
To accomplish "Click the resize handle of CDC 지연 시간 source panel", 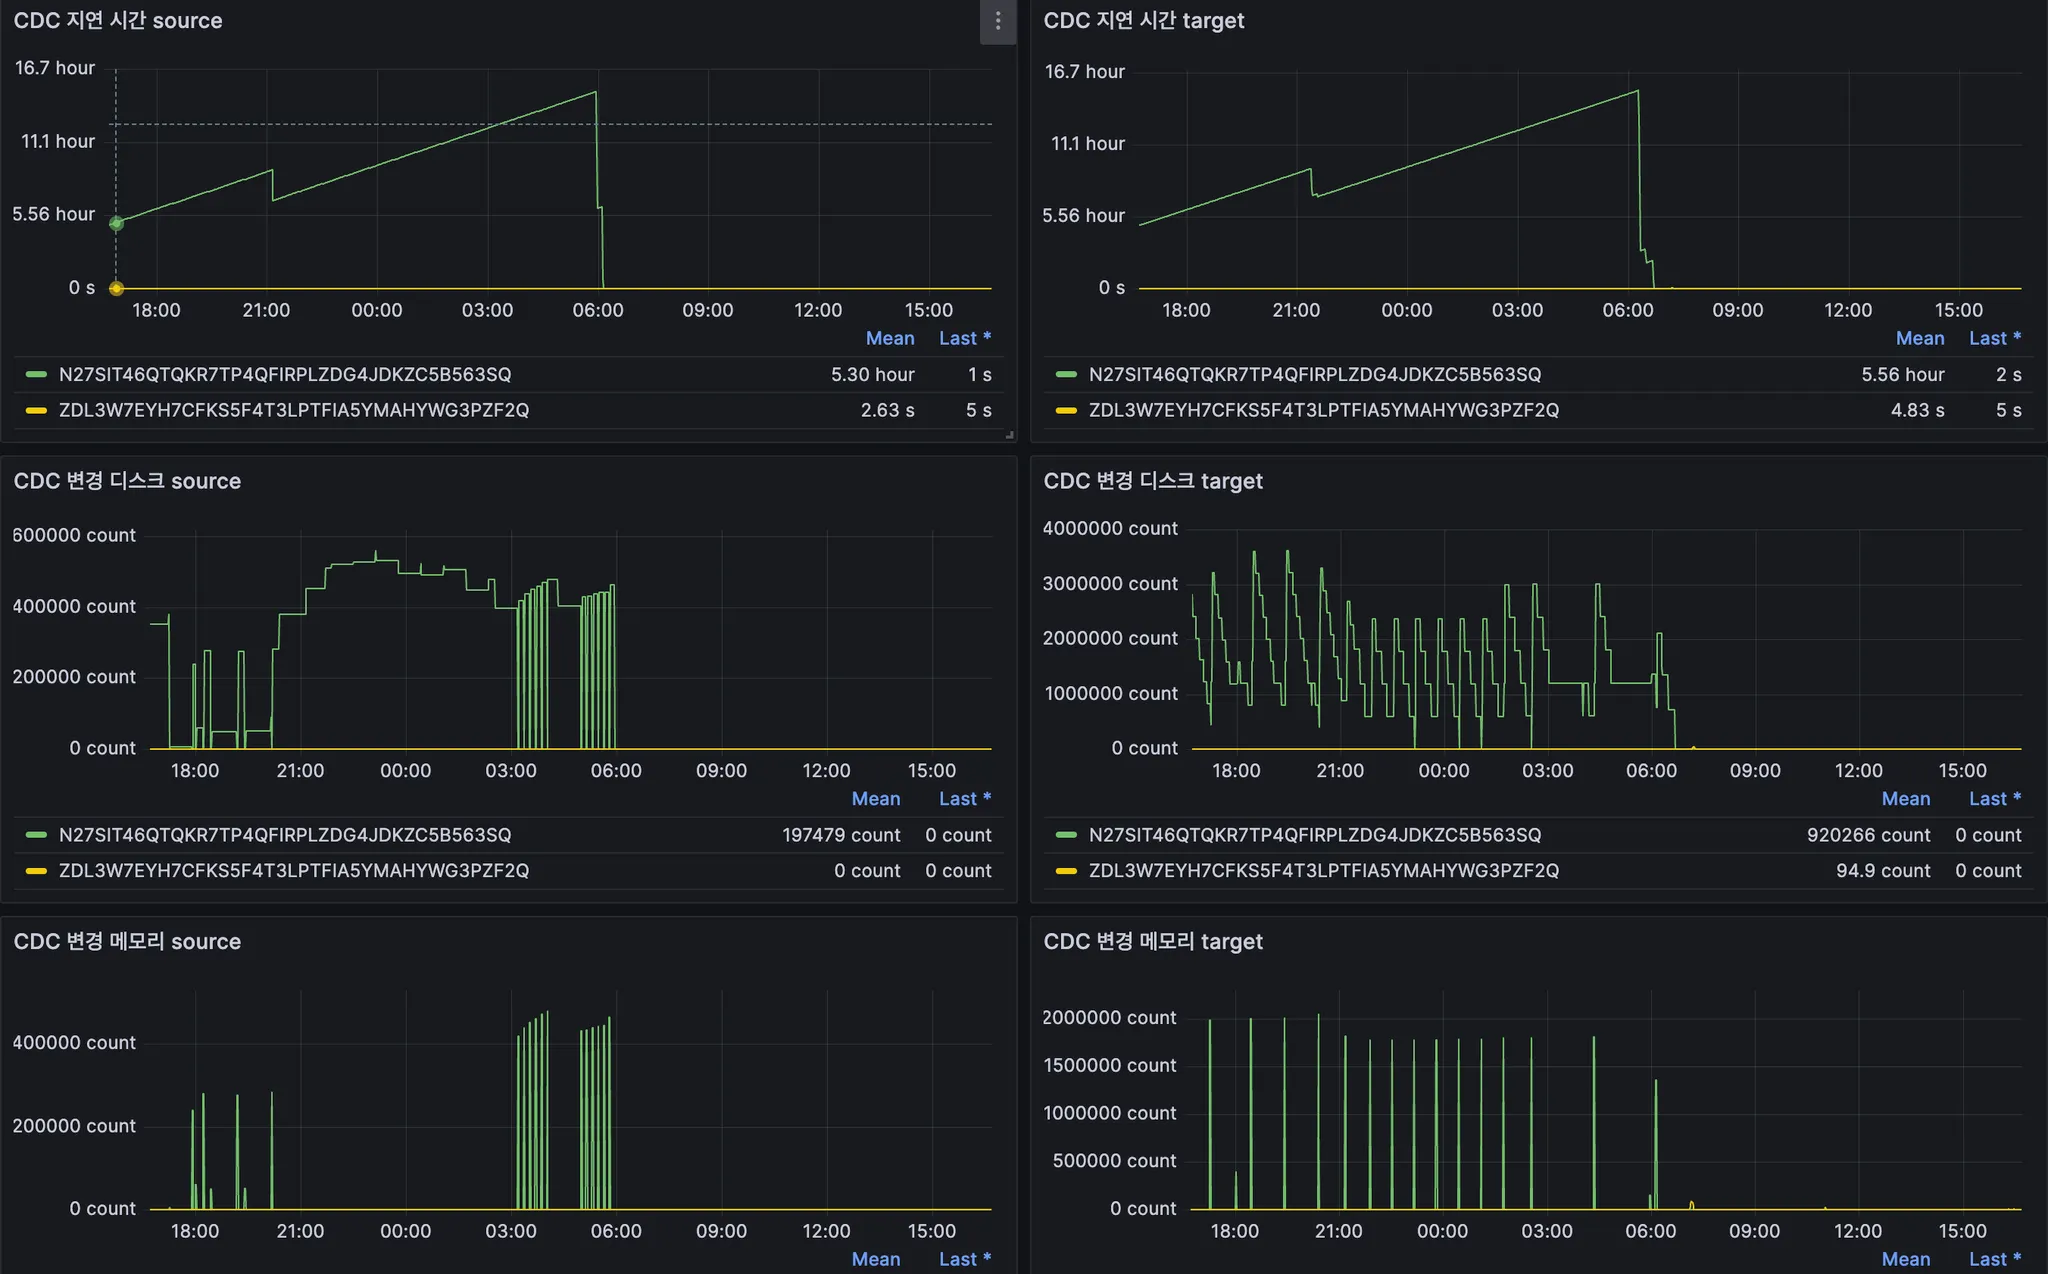I will pyautogui.click(x=1009, y=435).
